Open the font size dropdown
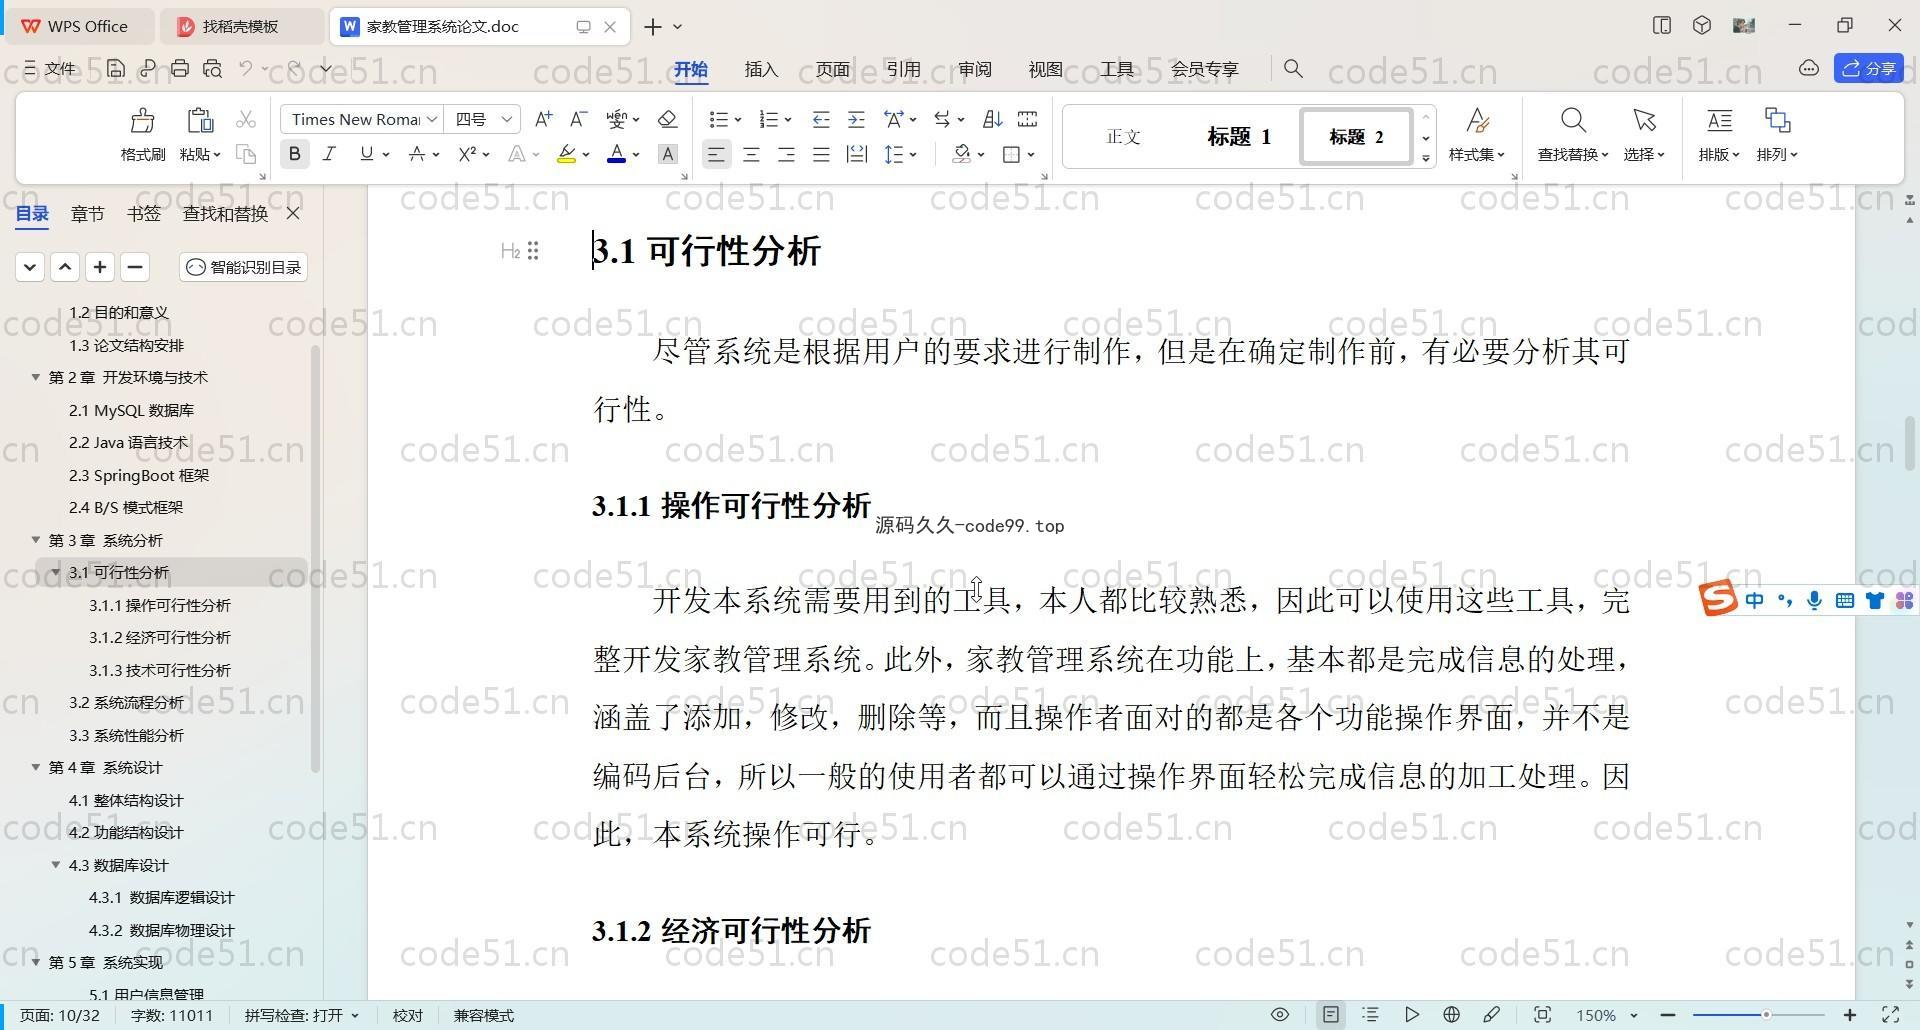The image size is (1920, 1030). pyautogui.click(x=507, y=119)
